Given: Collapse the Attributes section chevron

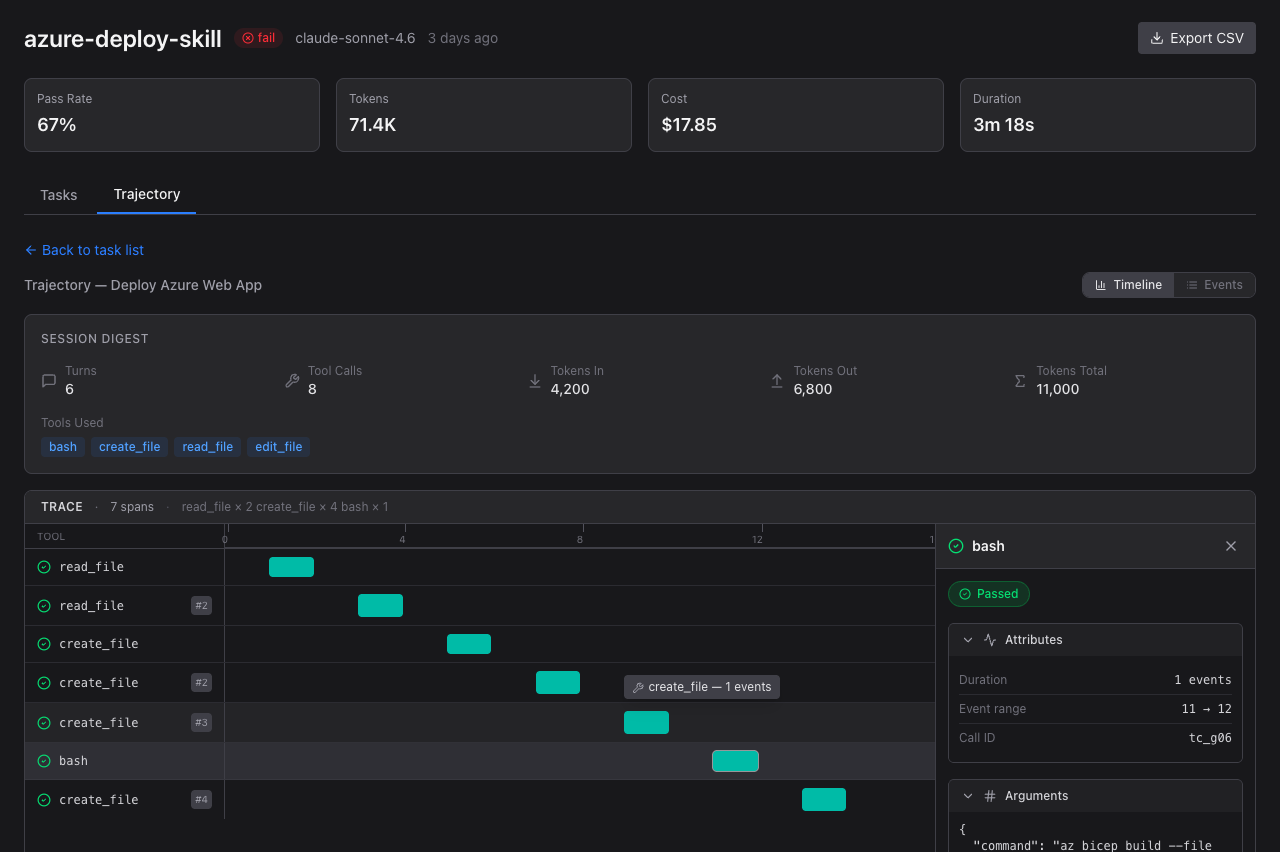Looking at the screenshot, I should coord(968,640).
